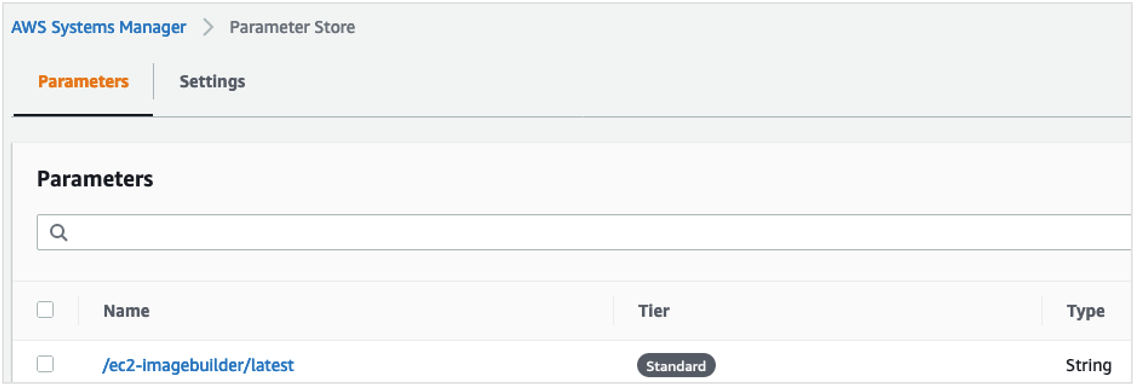Click divider between Name and Tier columns
This screenshot has height=386, width=1135.
613,311
